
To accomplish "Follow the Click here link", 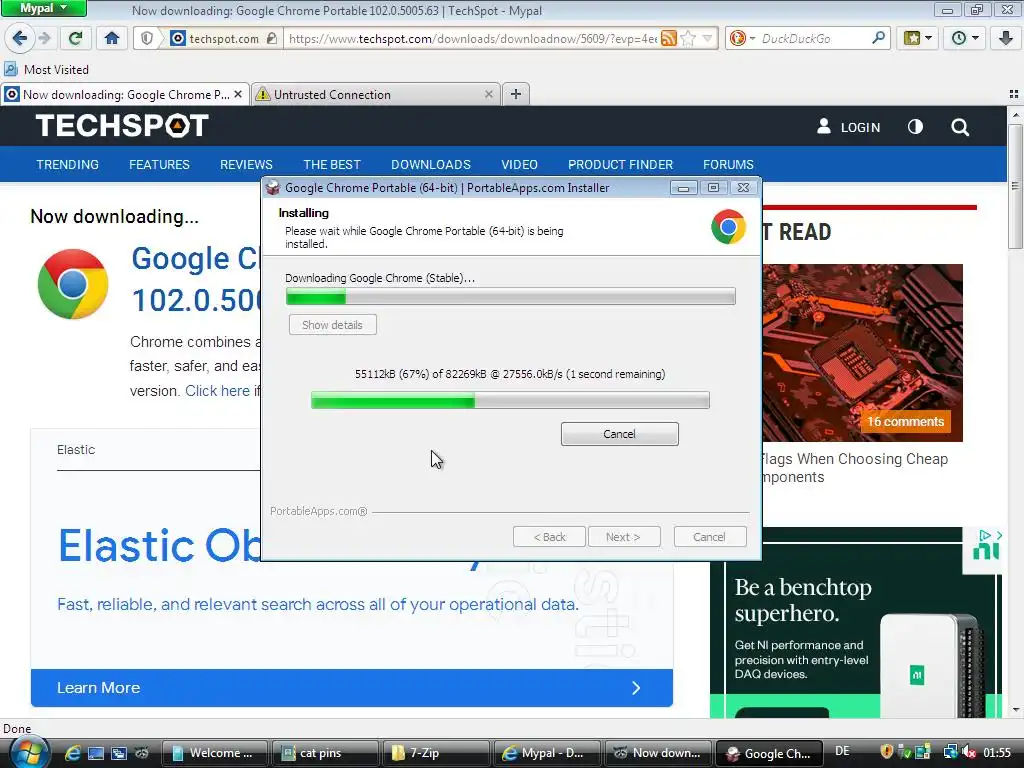I will pos(217,391).
